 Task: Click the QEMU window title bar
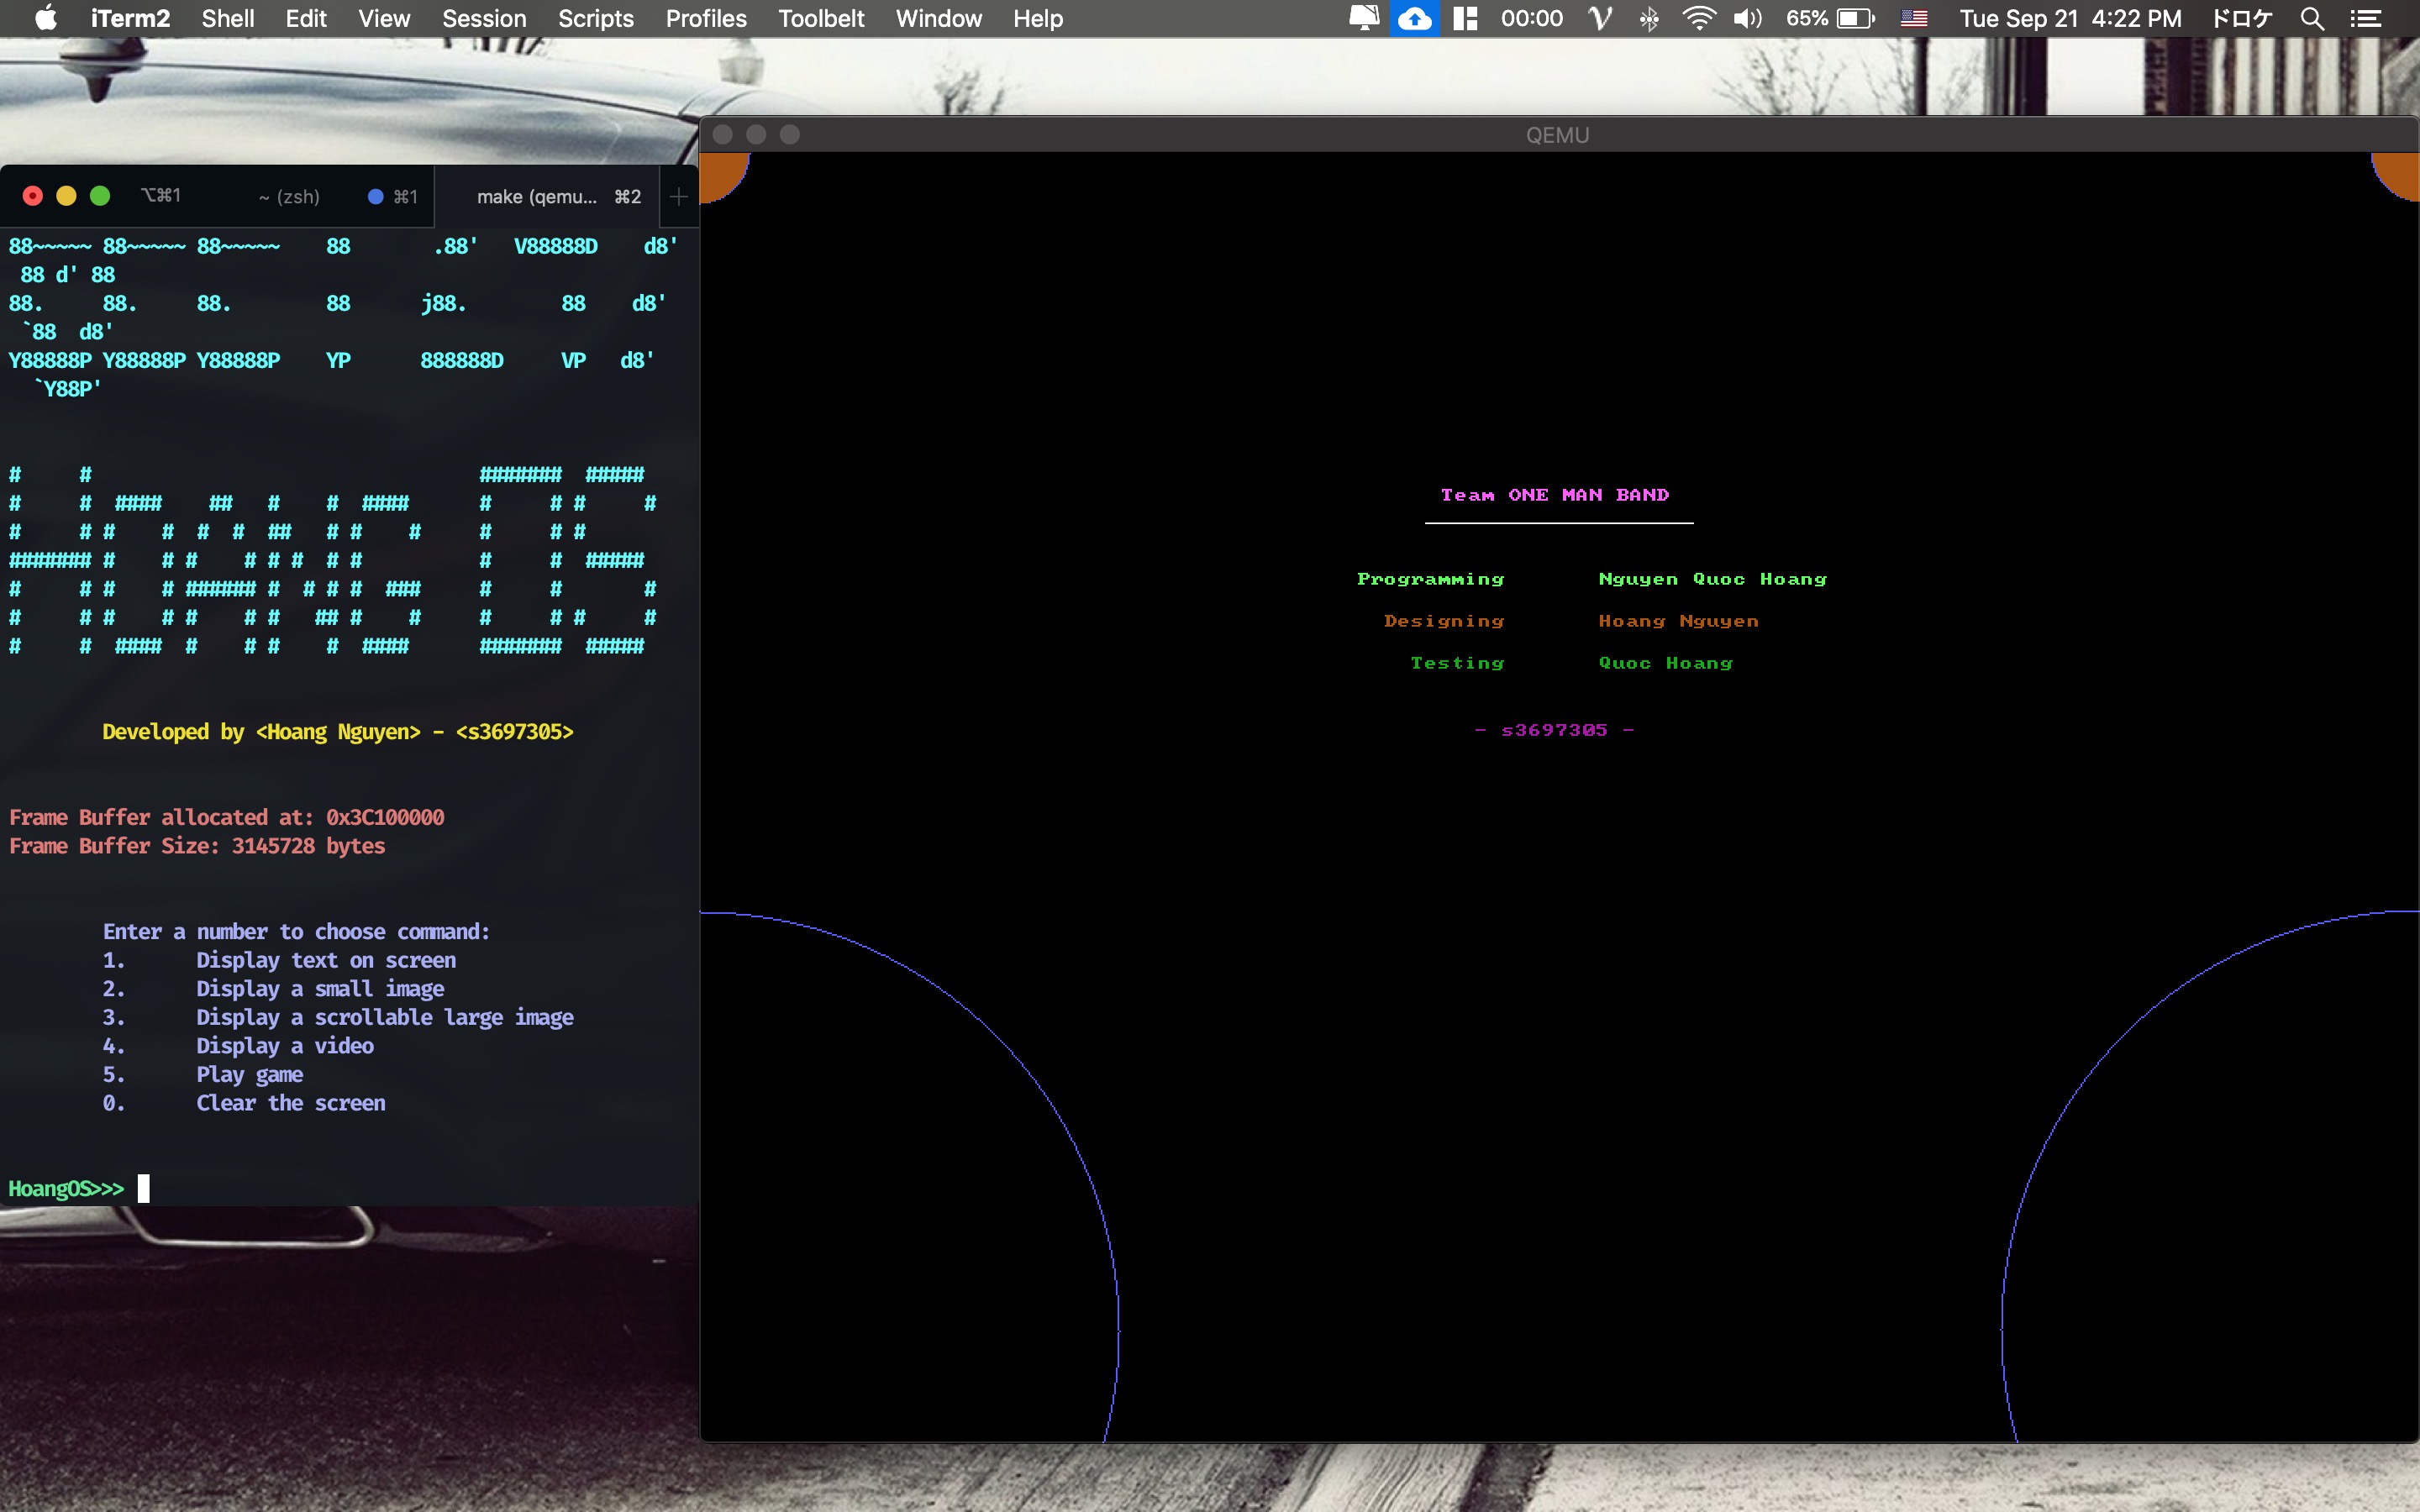pos(1557,135)
